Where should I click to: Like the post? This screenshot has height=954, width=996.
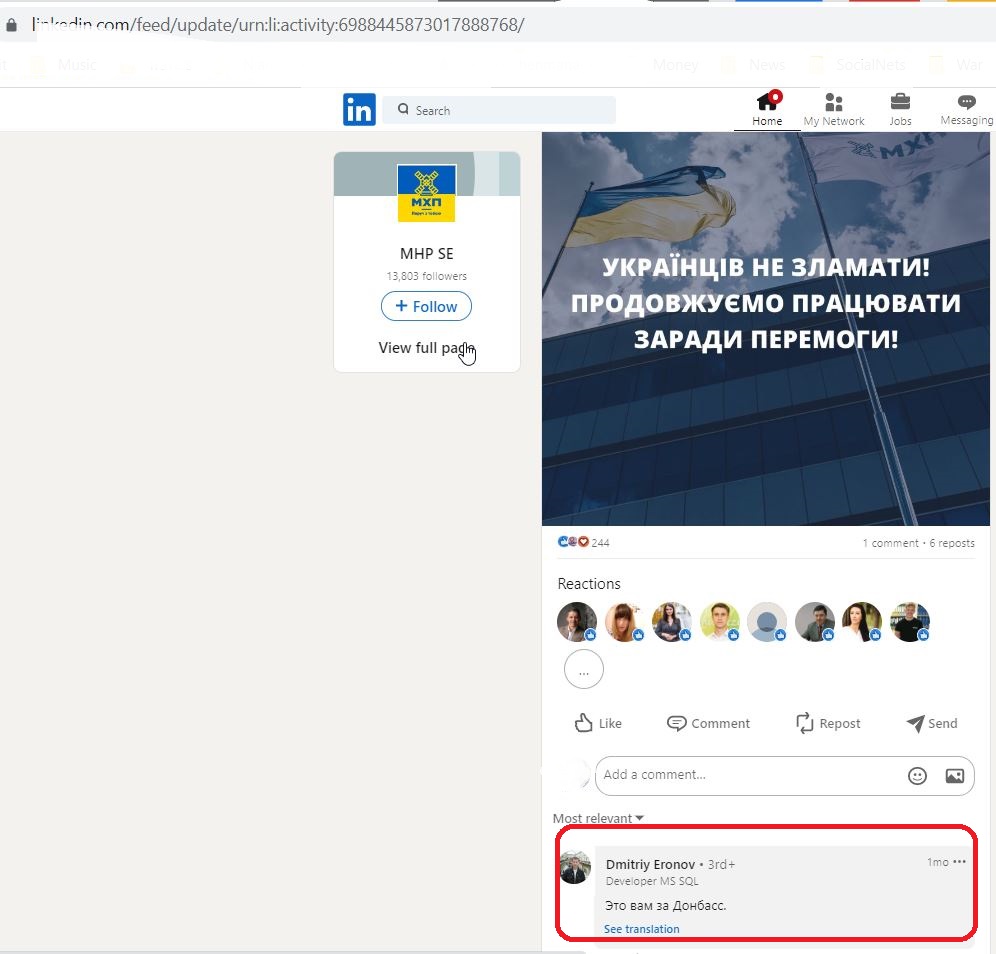pyautogui.click(x=598, y=723)
